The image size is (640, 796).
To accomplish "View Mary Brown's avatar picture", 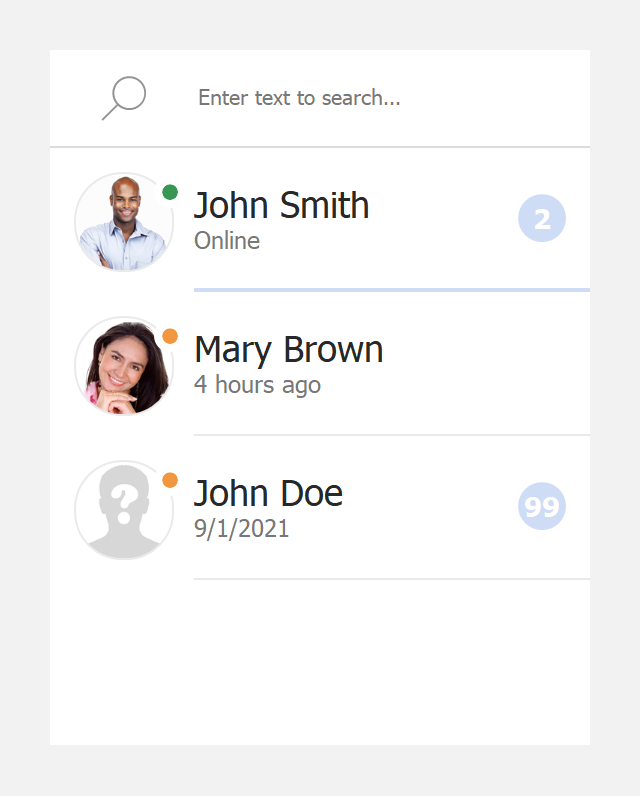I will tap(124, 366).
